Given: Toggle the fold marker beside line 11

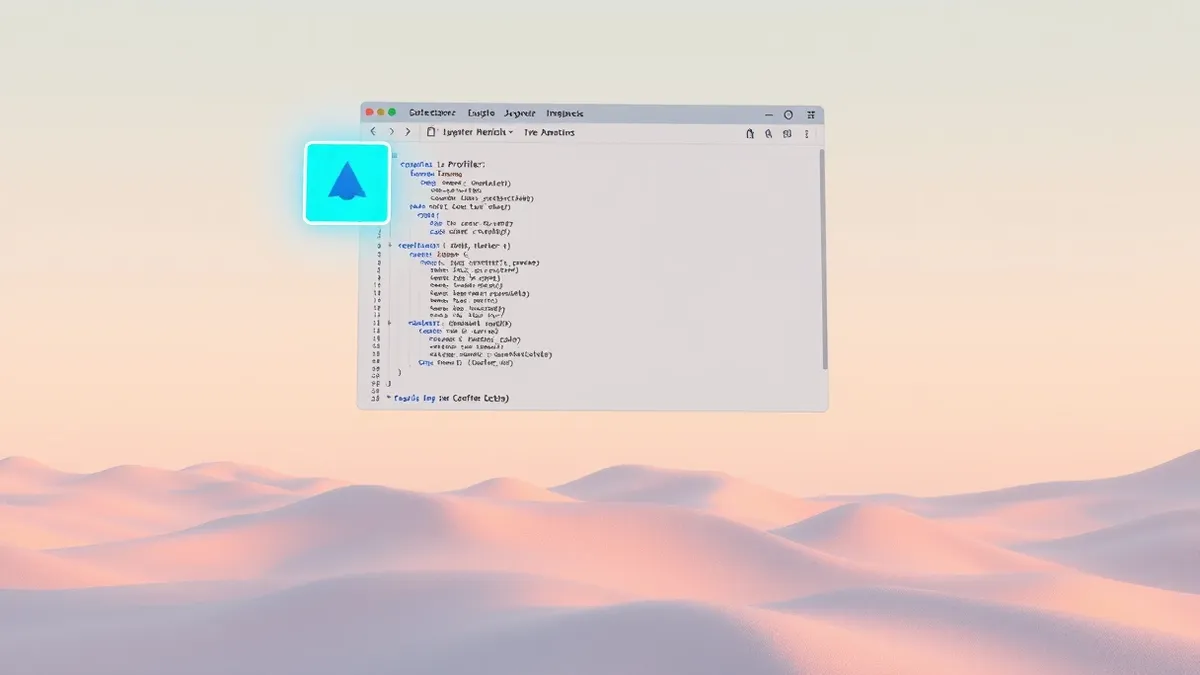Looking at the screenshot, I should pyautogui.click(x=389, y=323).
